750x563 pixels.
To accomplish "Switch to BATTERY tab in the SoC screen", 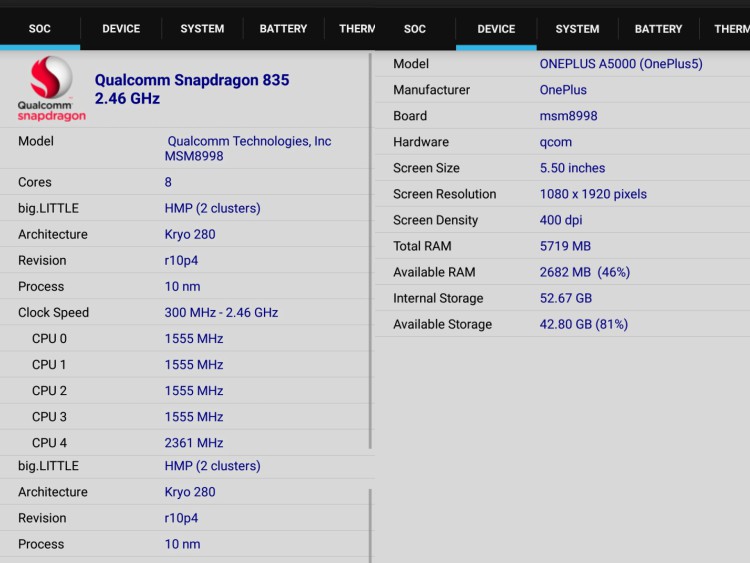I will (x=283, y=29).
